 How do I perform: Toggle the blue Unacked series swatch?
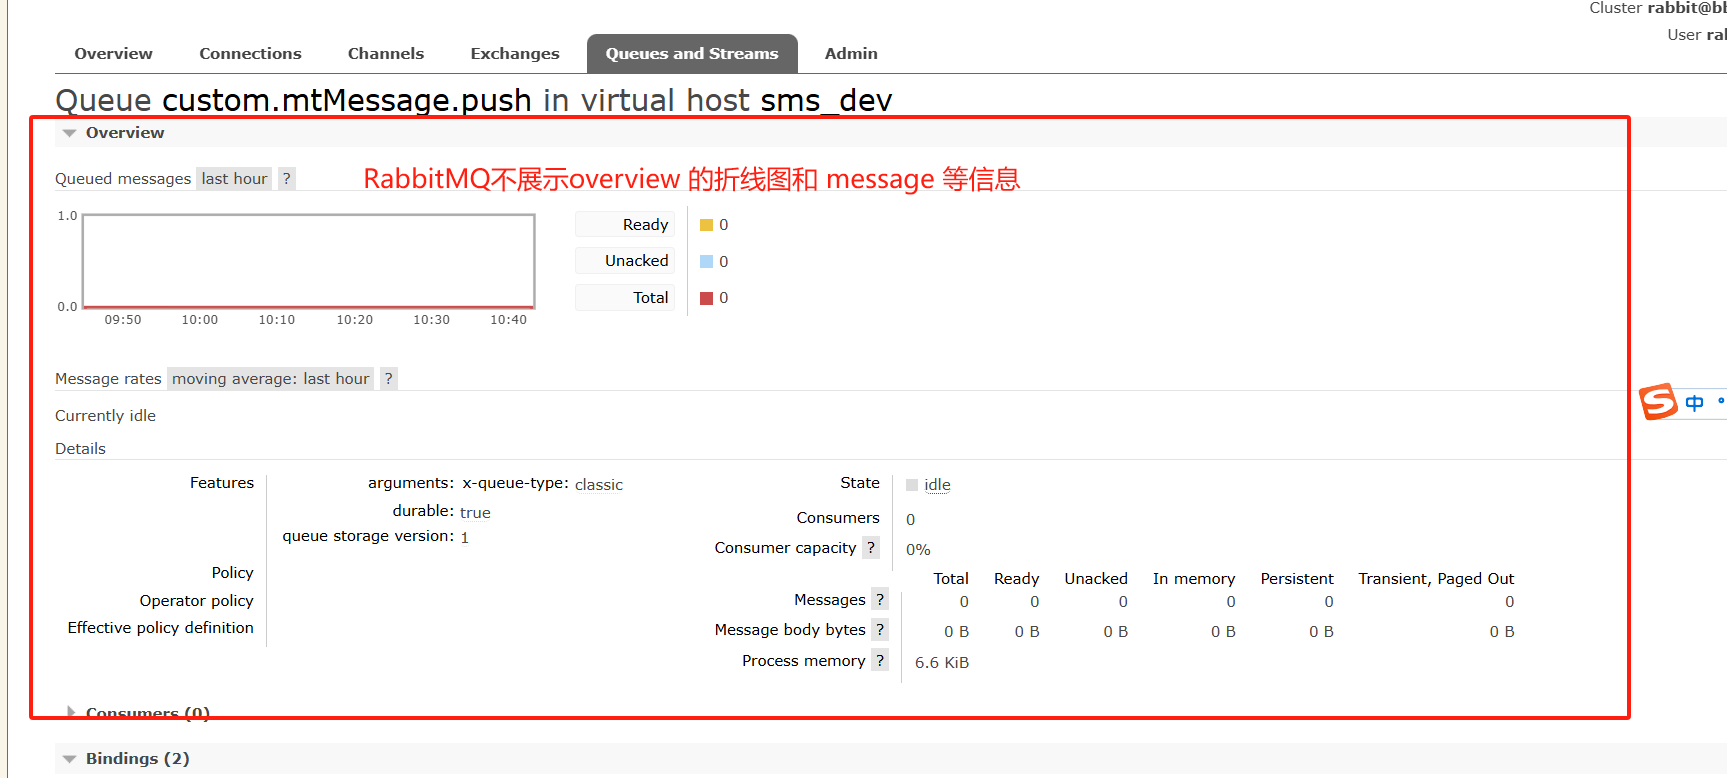[x=706, y=262]
